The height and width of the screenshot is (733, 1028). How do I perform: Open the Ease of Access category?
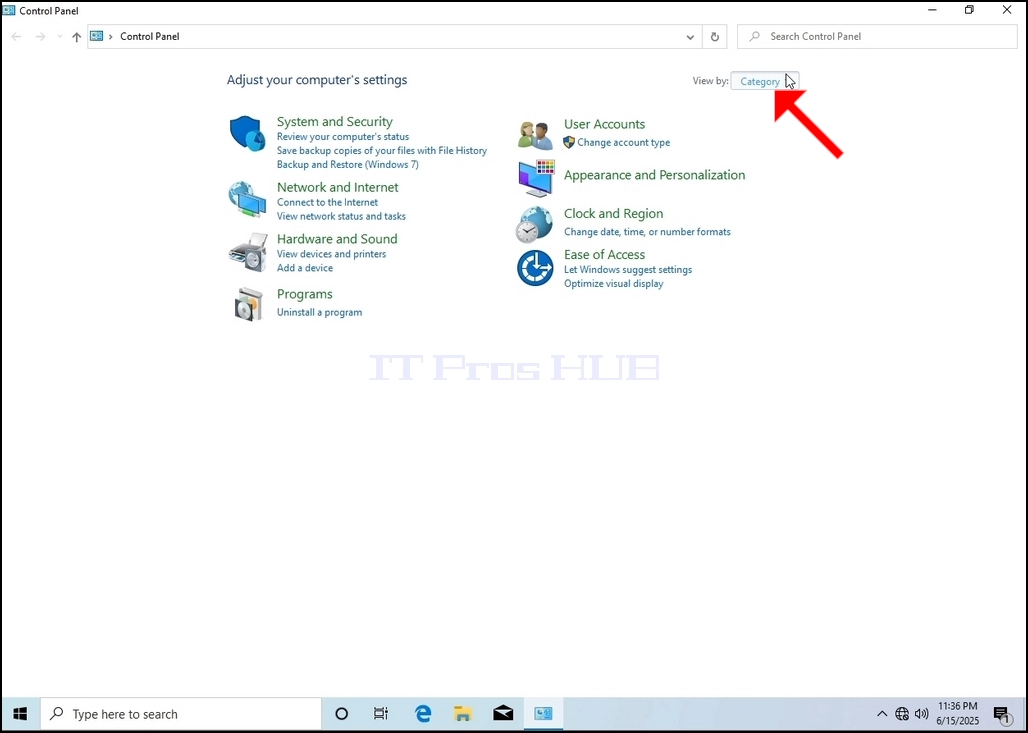[604, 254]
